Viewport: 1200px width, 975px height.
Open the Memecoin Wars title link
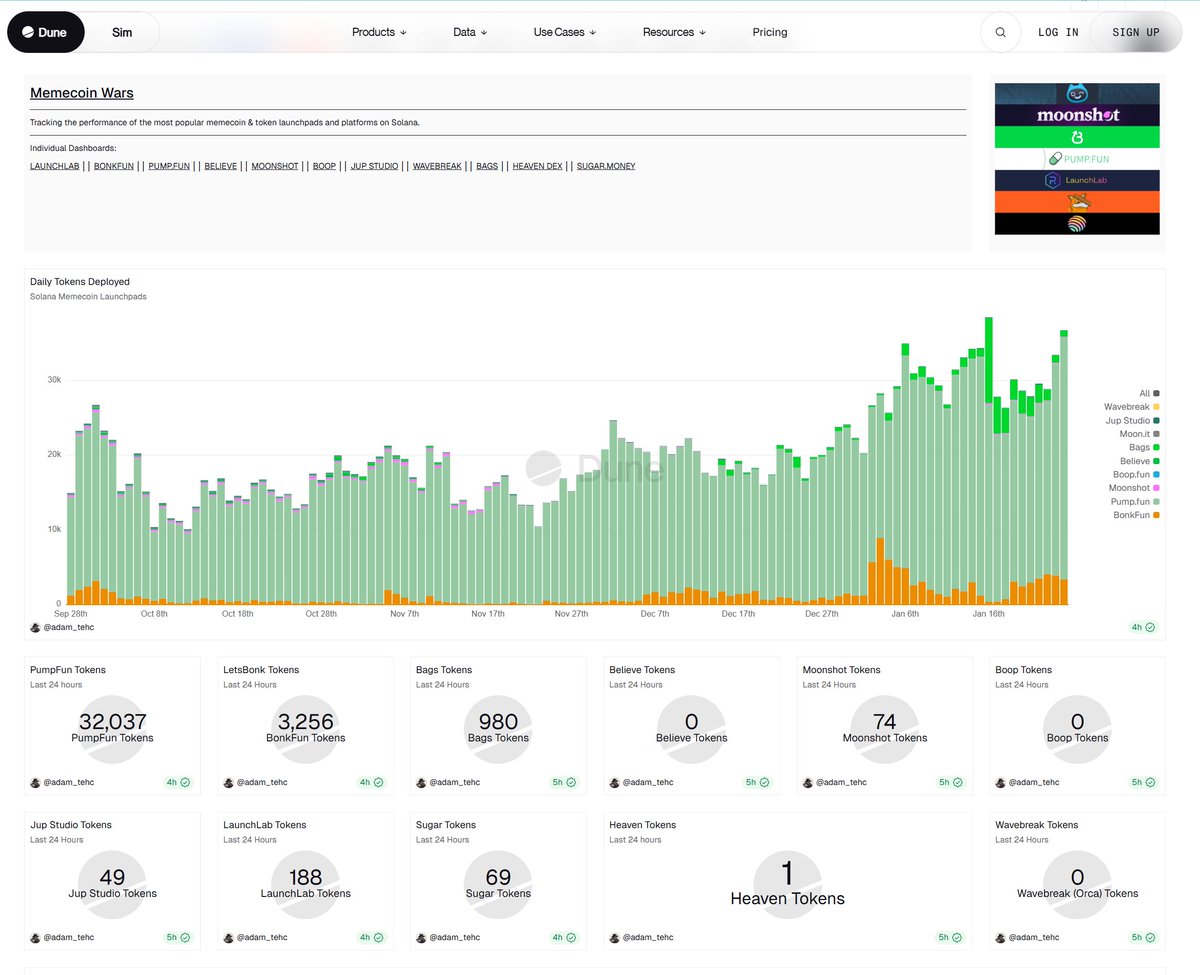point(82,93)
